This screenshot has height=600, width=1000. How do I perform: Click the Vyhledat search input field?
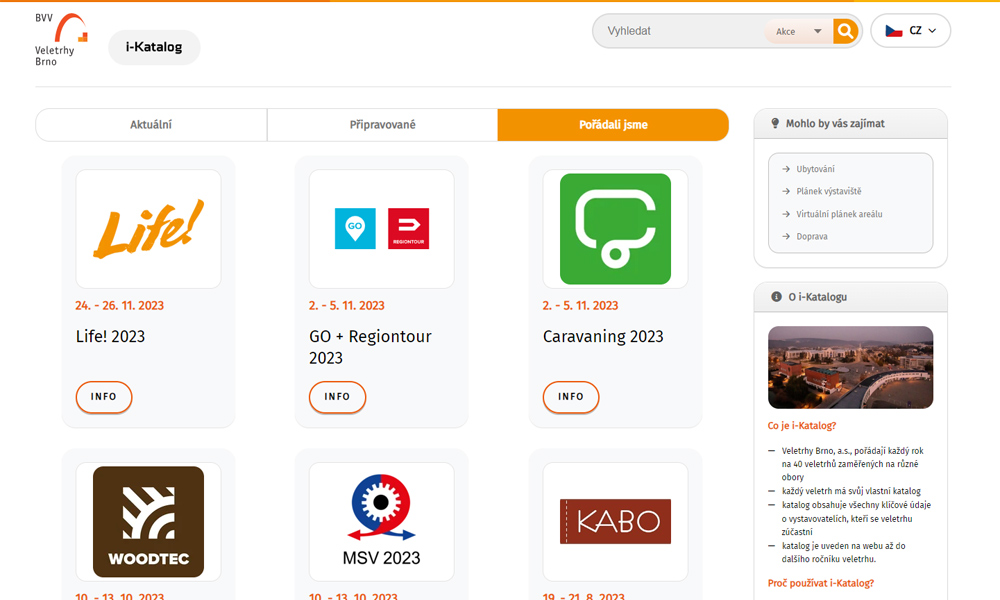click(679, 31)
